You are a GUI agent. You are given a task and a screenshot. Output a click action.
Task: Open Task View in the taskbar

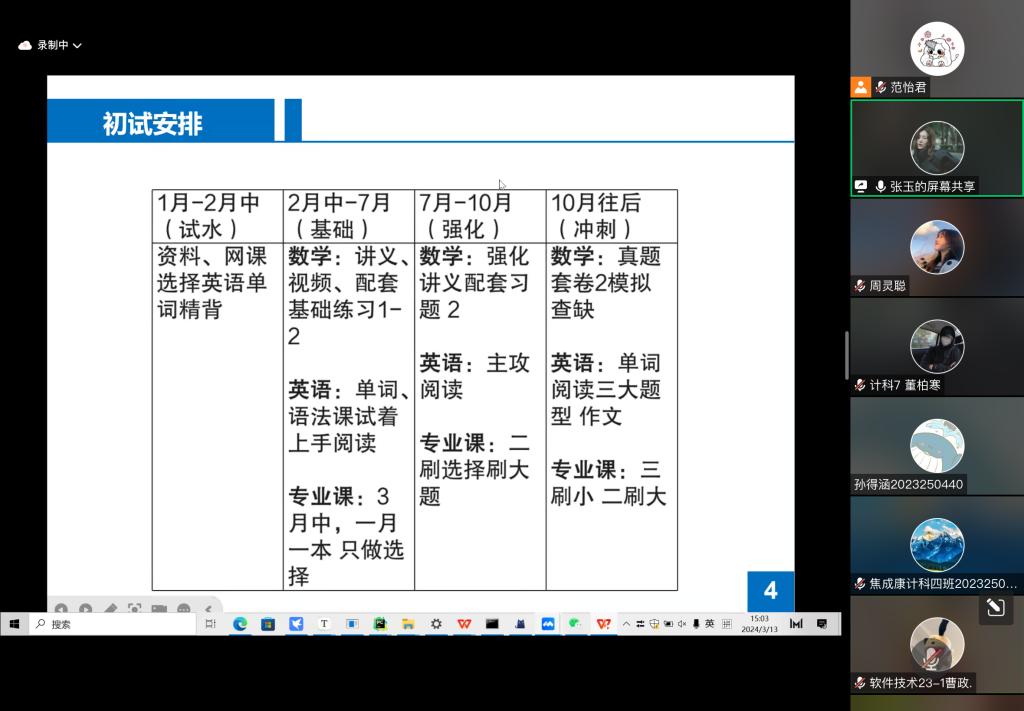pos(210,624)
